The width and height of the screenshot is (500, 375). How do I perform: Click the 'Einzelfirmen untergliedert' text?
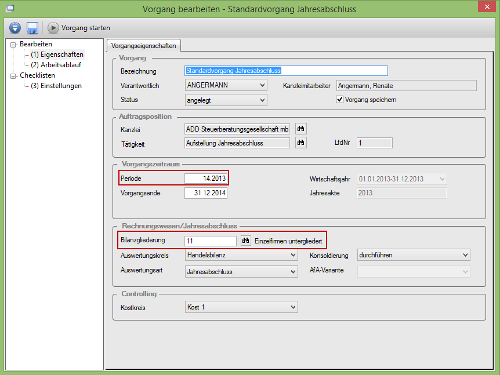click(288, 241)
